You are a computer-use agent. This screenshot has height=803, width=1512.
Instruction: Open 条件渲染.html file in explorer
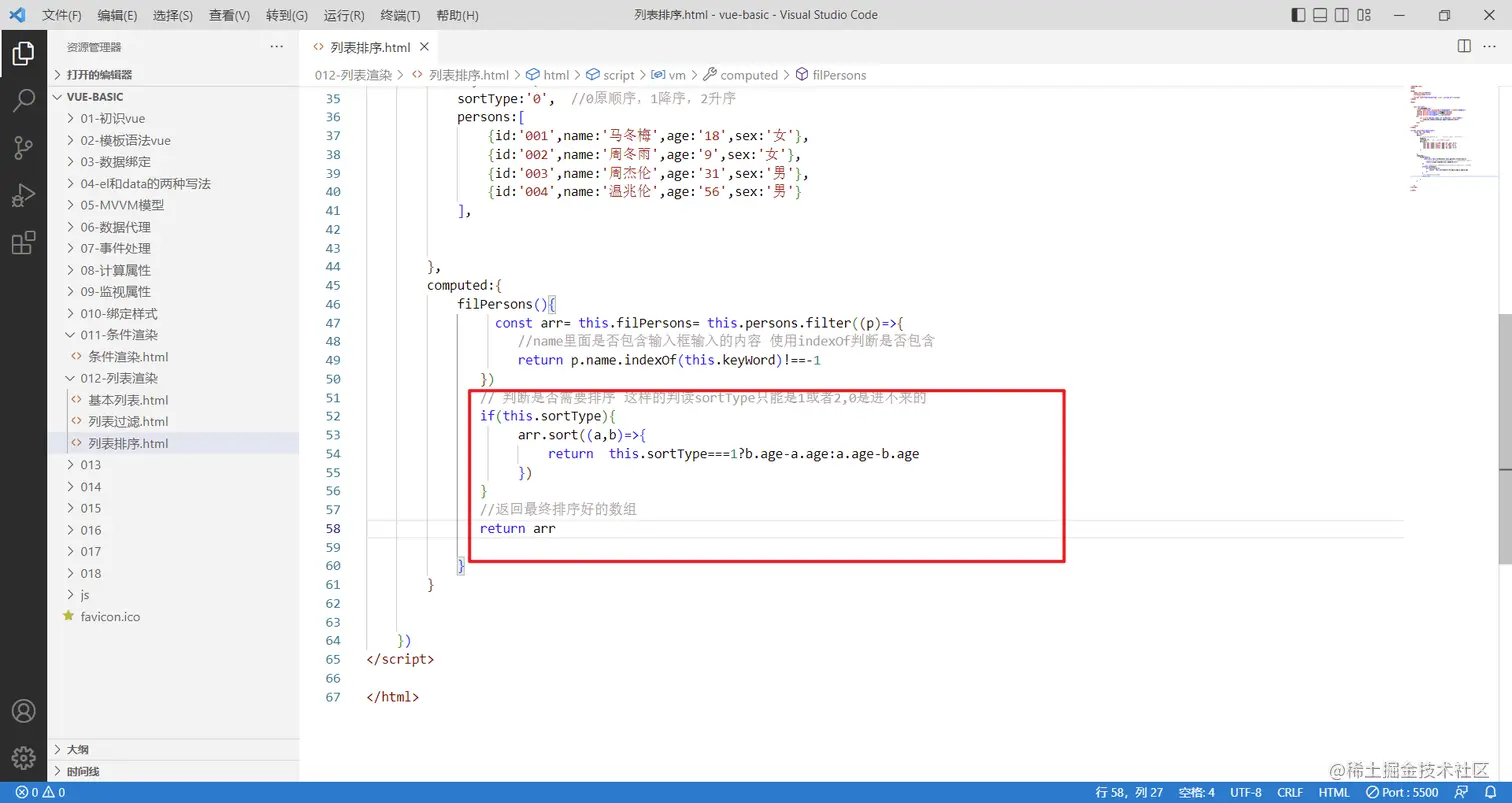(173, 357)
